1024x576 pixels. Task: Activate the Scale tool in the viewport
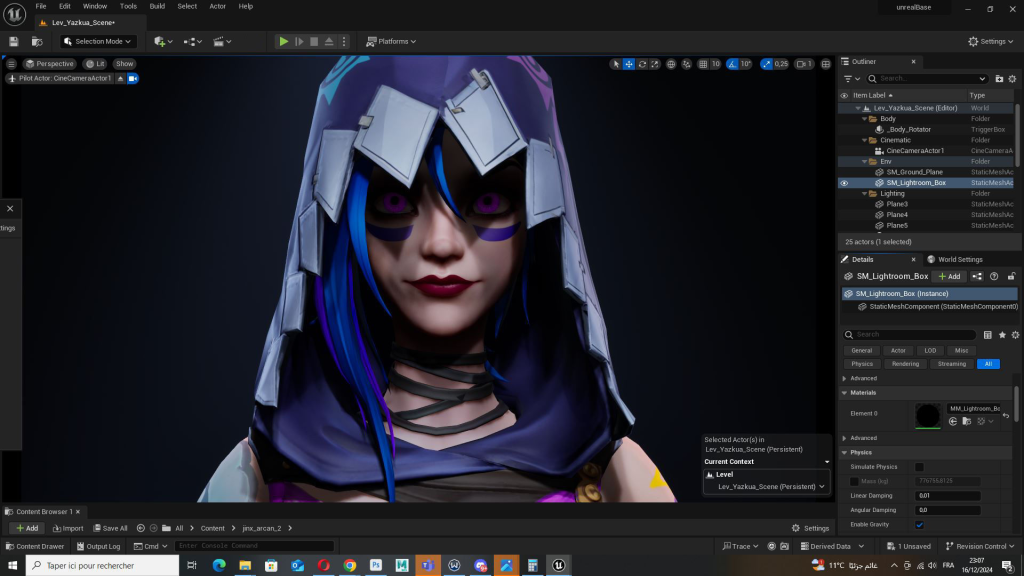click(x=655, y=64)
